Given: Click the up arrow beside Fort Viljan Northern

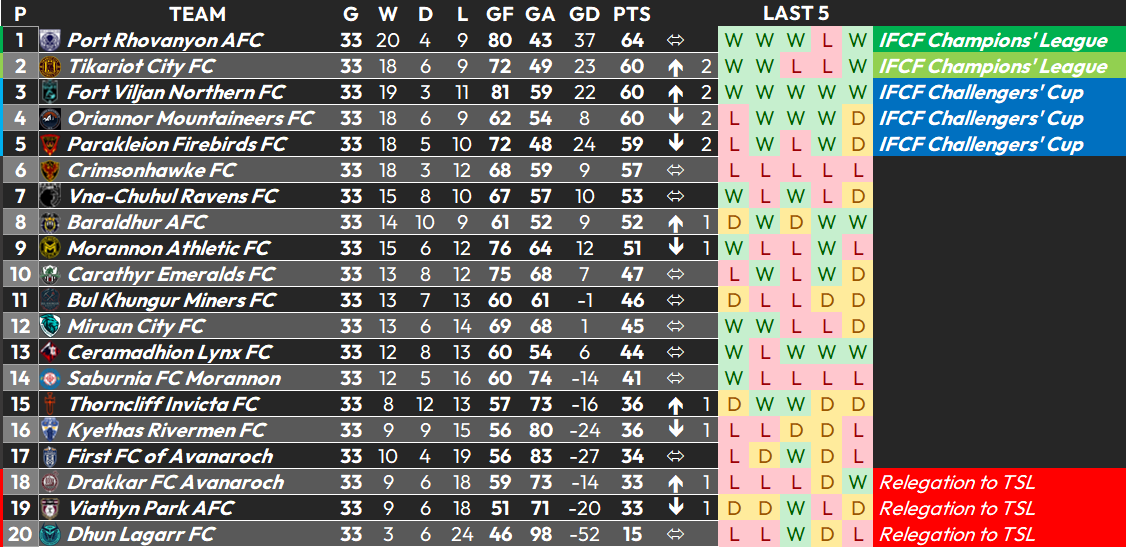Looking at the screenshot, I should pos(675,93).
